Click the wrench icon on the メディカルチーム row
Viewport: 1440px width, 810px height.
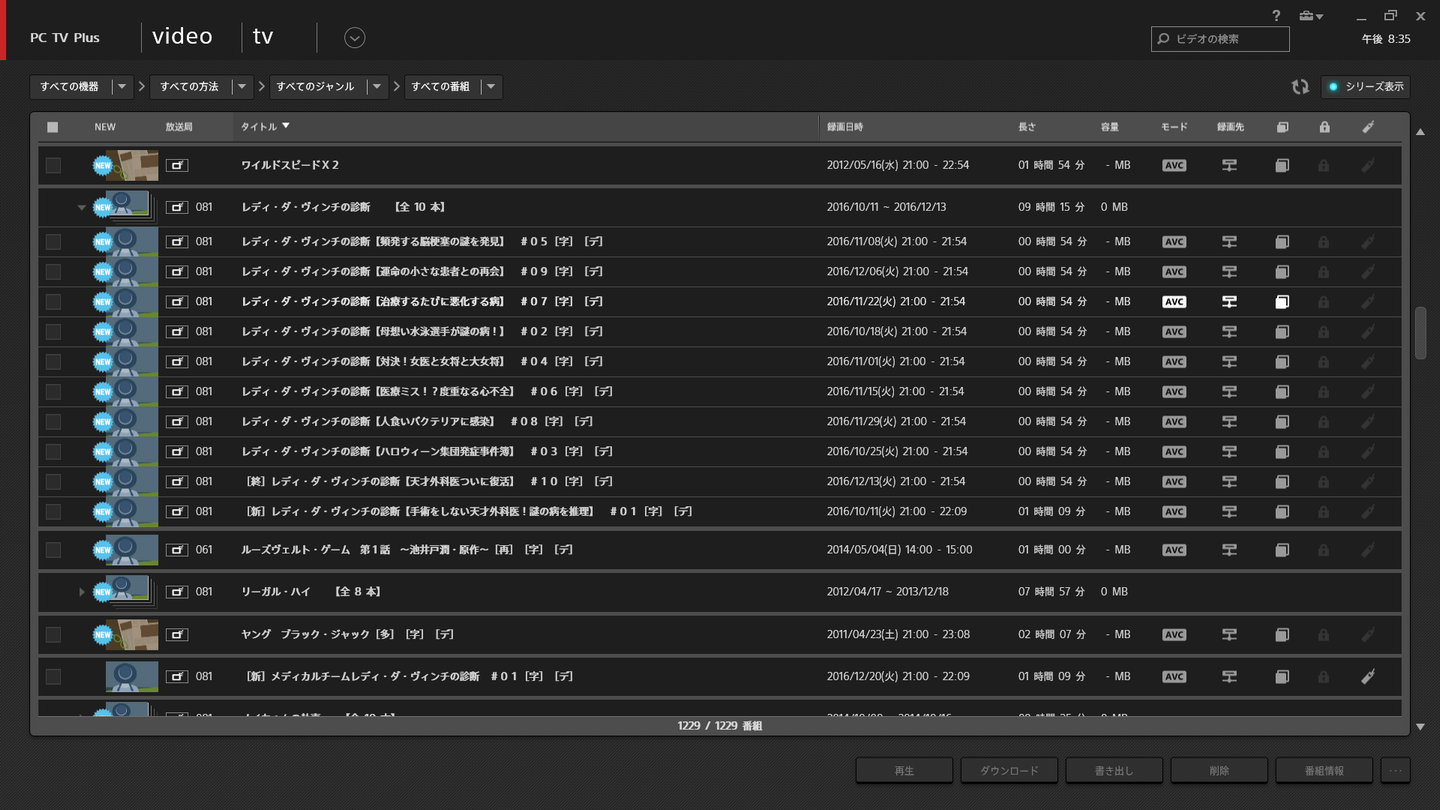[1368, 677]
